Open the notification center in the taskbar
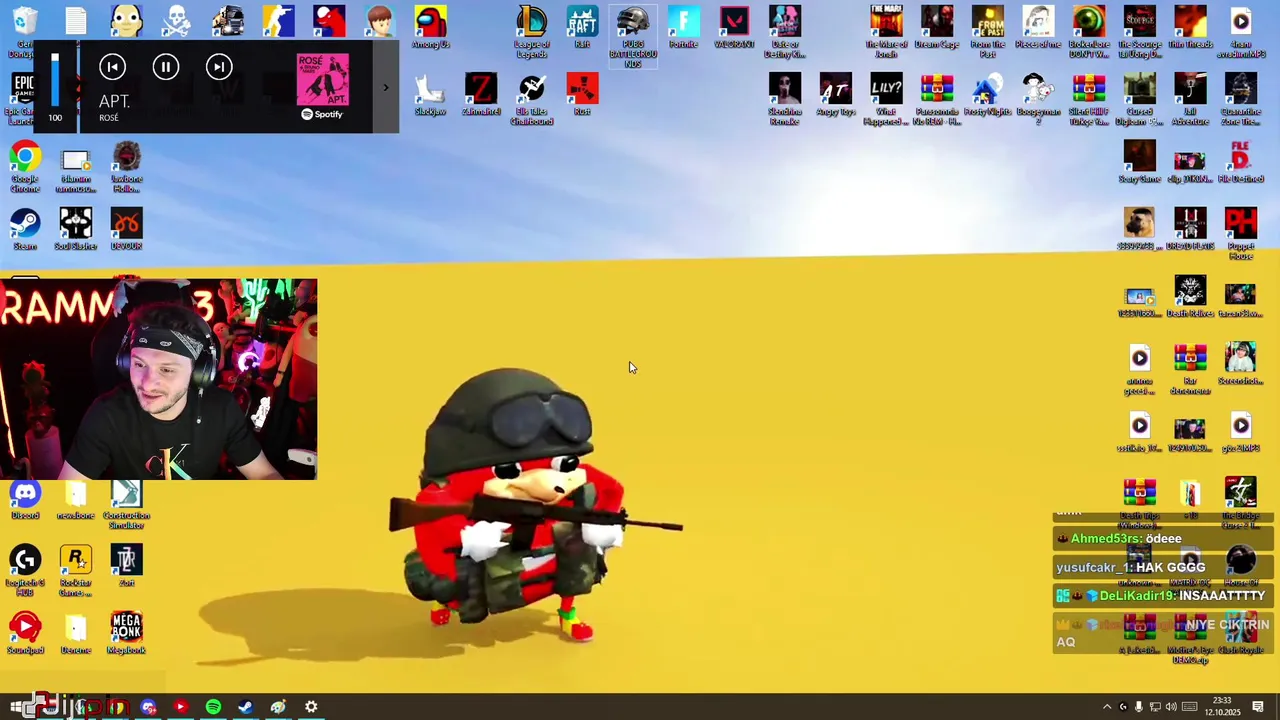 tap(1258, 707)
